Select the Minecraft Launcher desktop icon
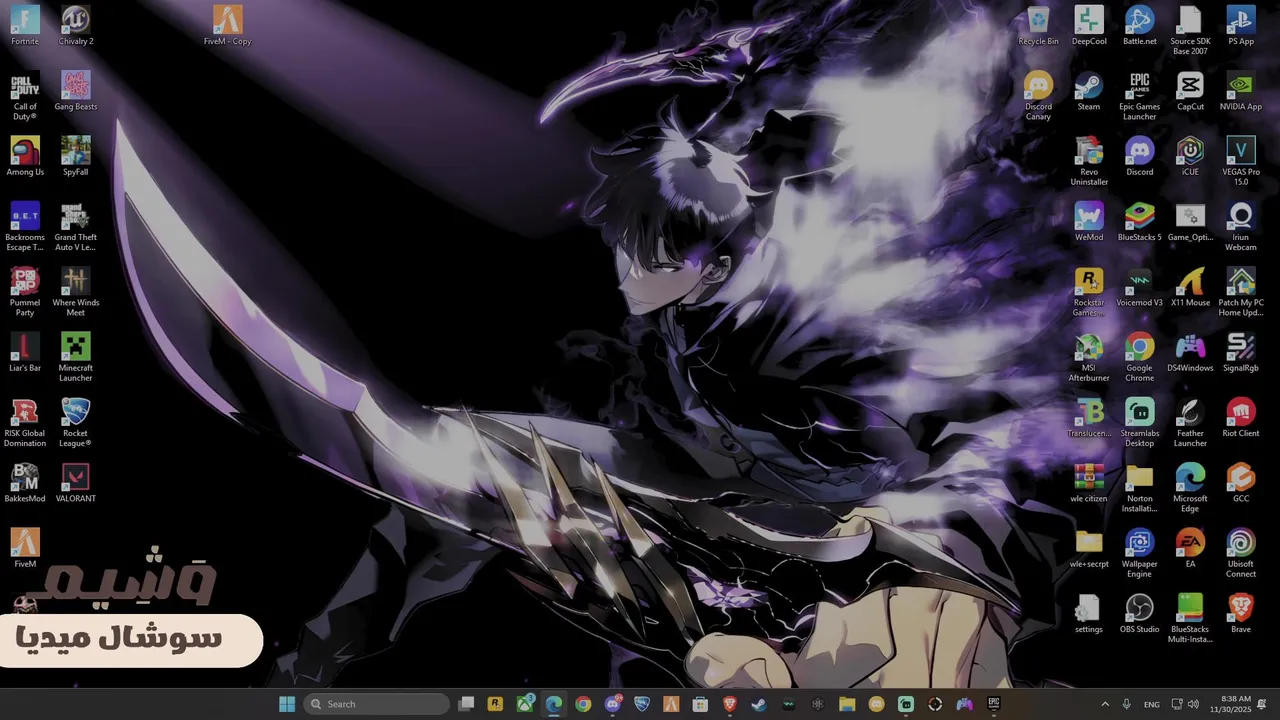This screenshot has height=720, width=1280. point(76,357)
